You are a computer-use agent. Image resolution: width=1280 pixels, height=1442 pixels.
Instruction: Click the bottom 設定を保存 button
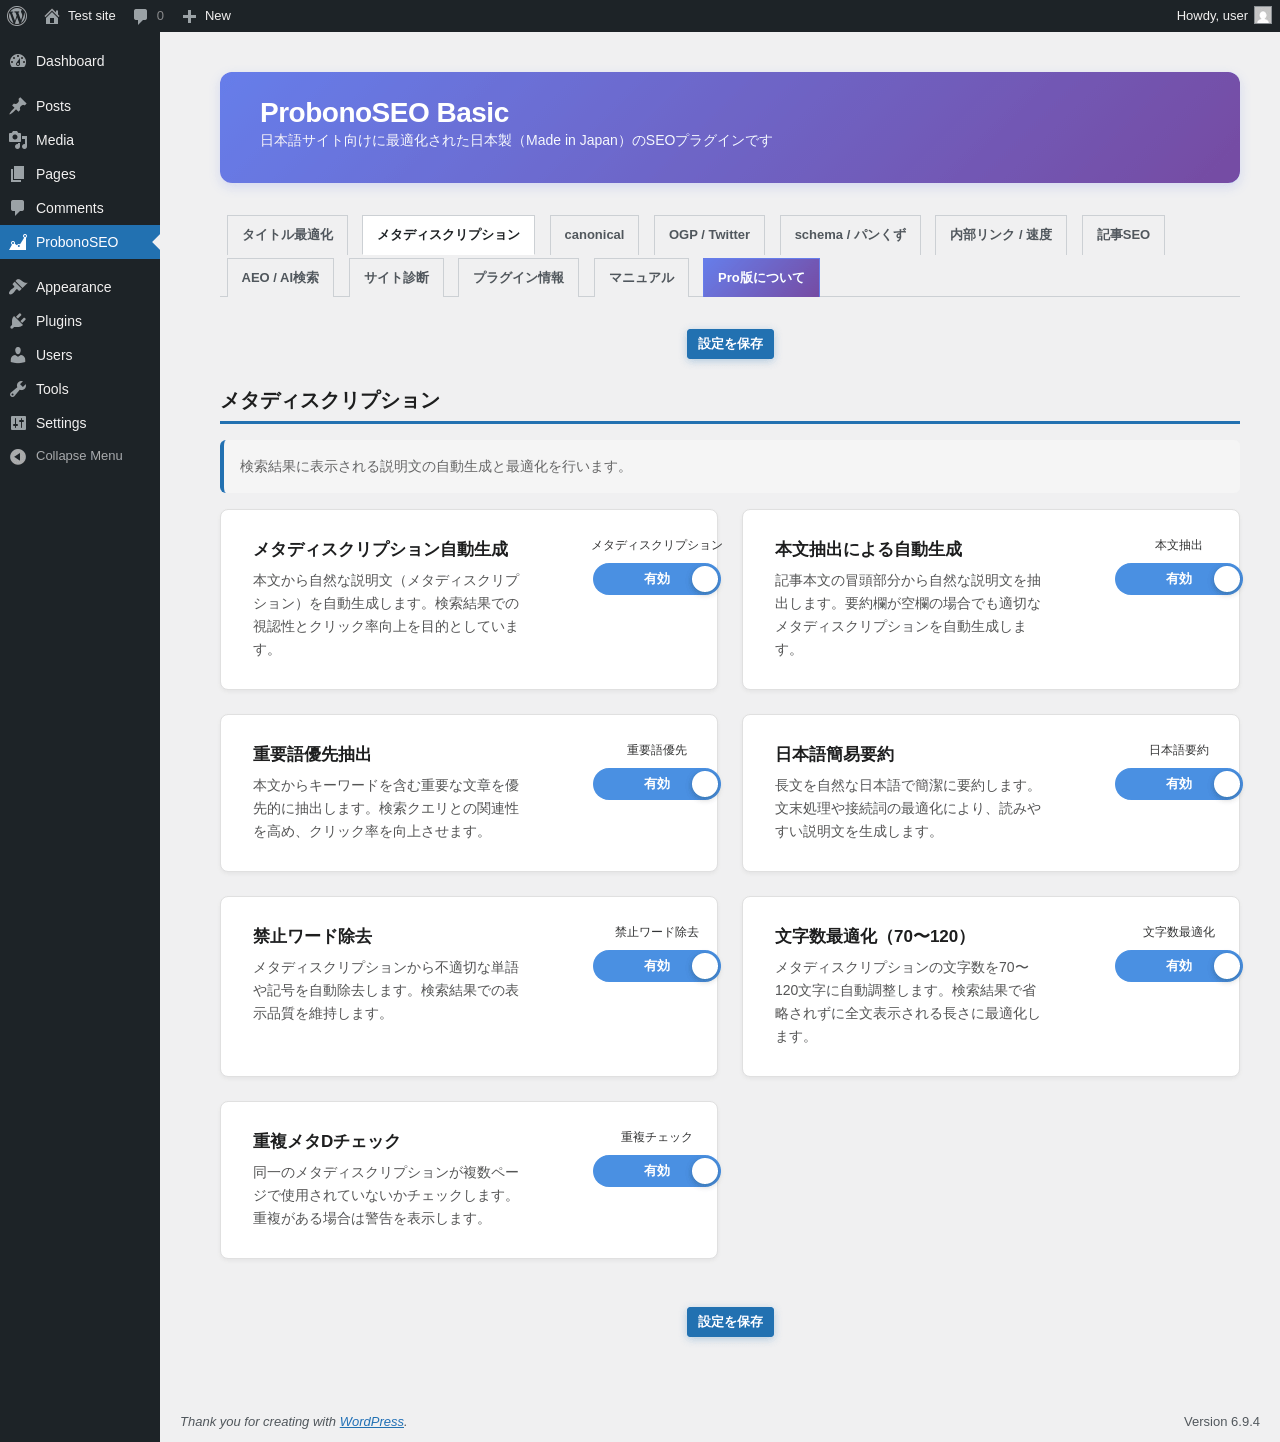pyautogui.click(x=730, y=1322)
